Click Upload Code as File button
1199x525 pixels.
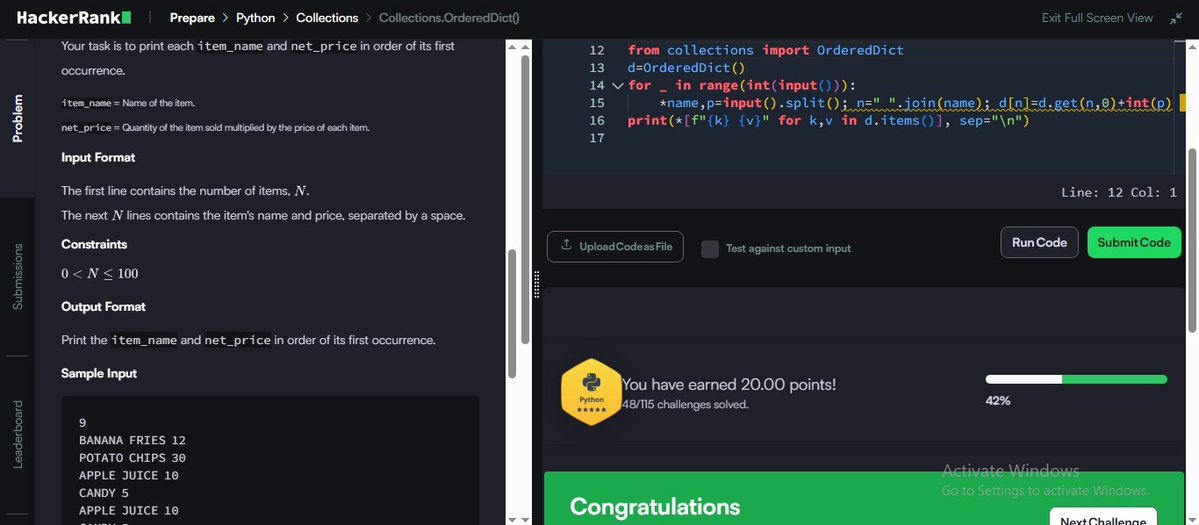[x=616, y=246]
